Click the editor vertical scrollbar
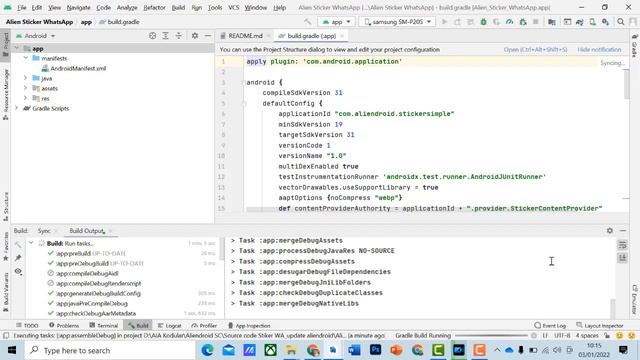Screen dimensions: 640x360 pos(627,84)
